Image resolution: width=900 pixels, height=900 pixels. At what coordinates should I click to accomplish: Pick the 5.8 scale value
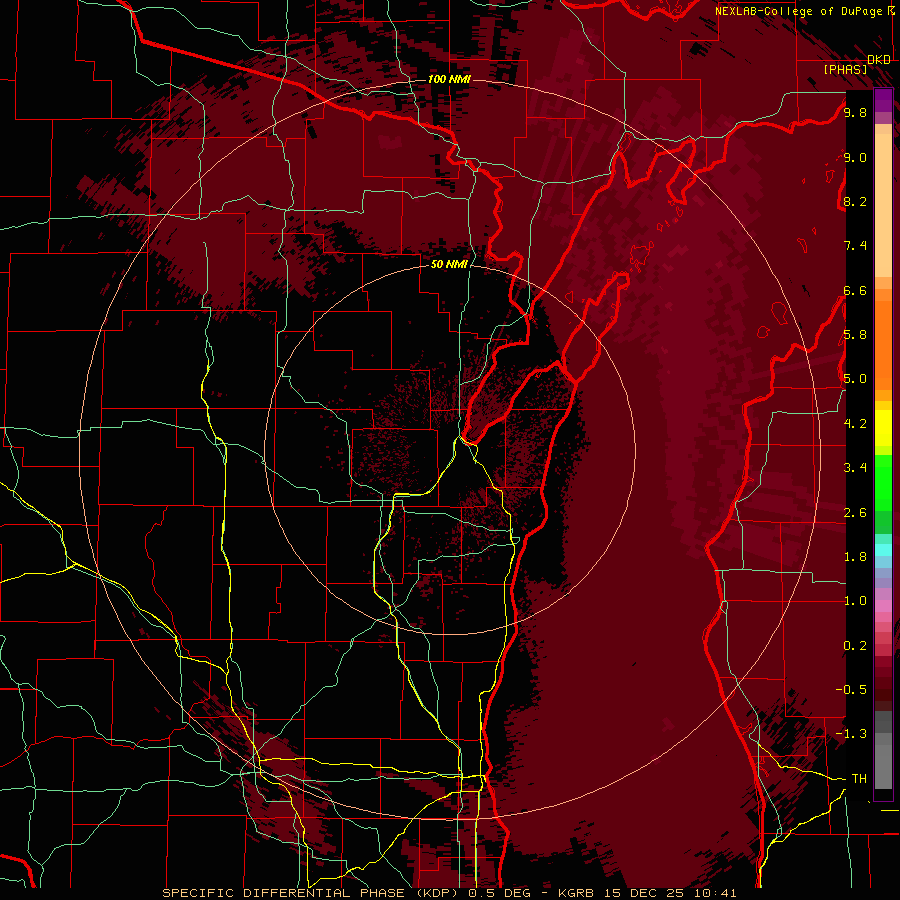tap(855, 334)
